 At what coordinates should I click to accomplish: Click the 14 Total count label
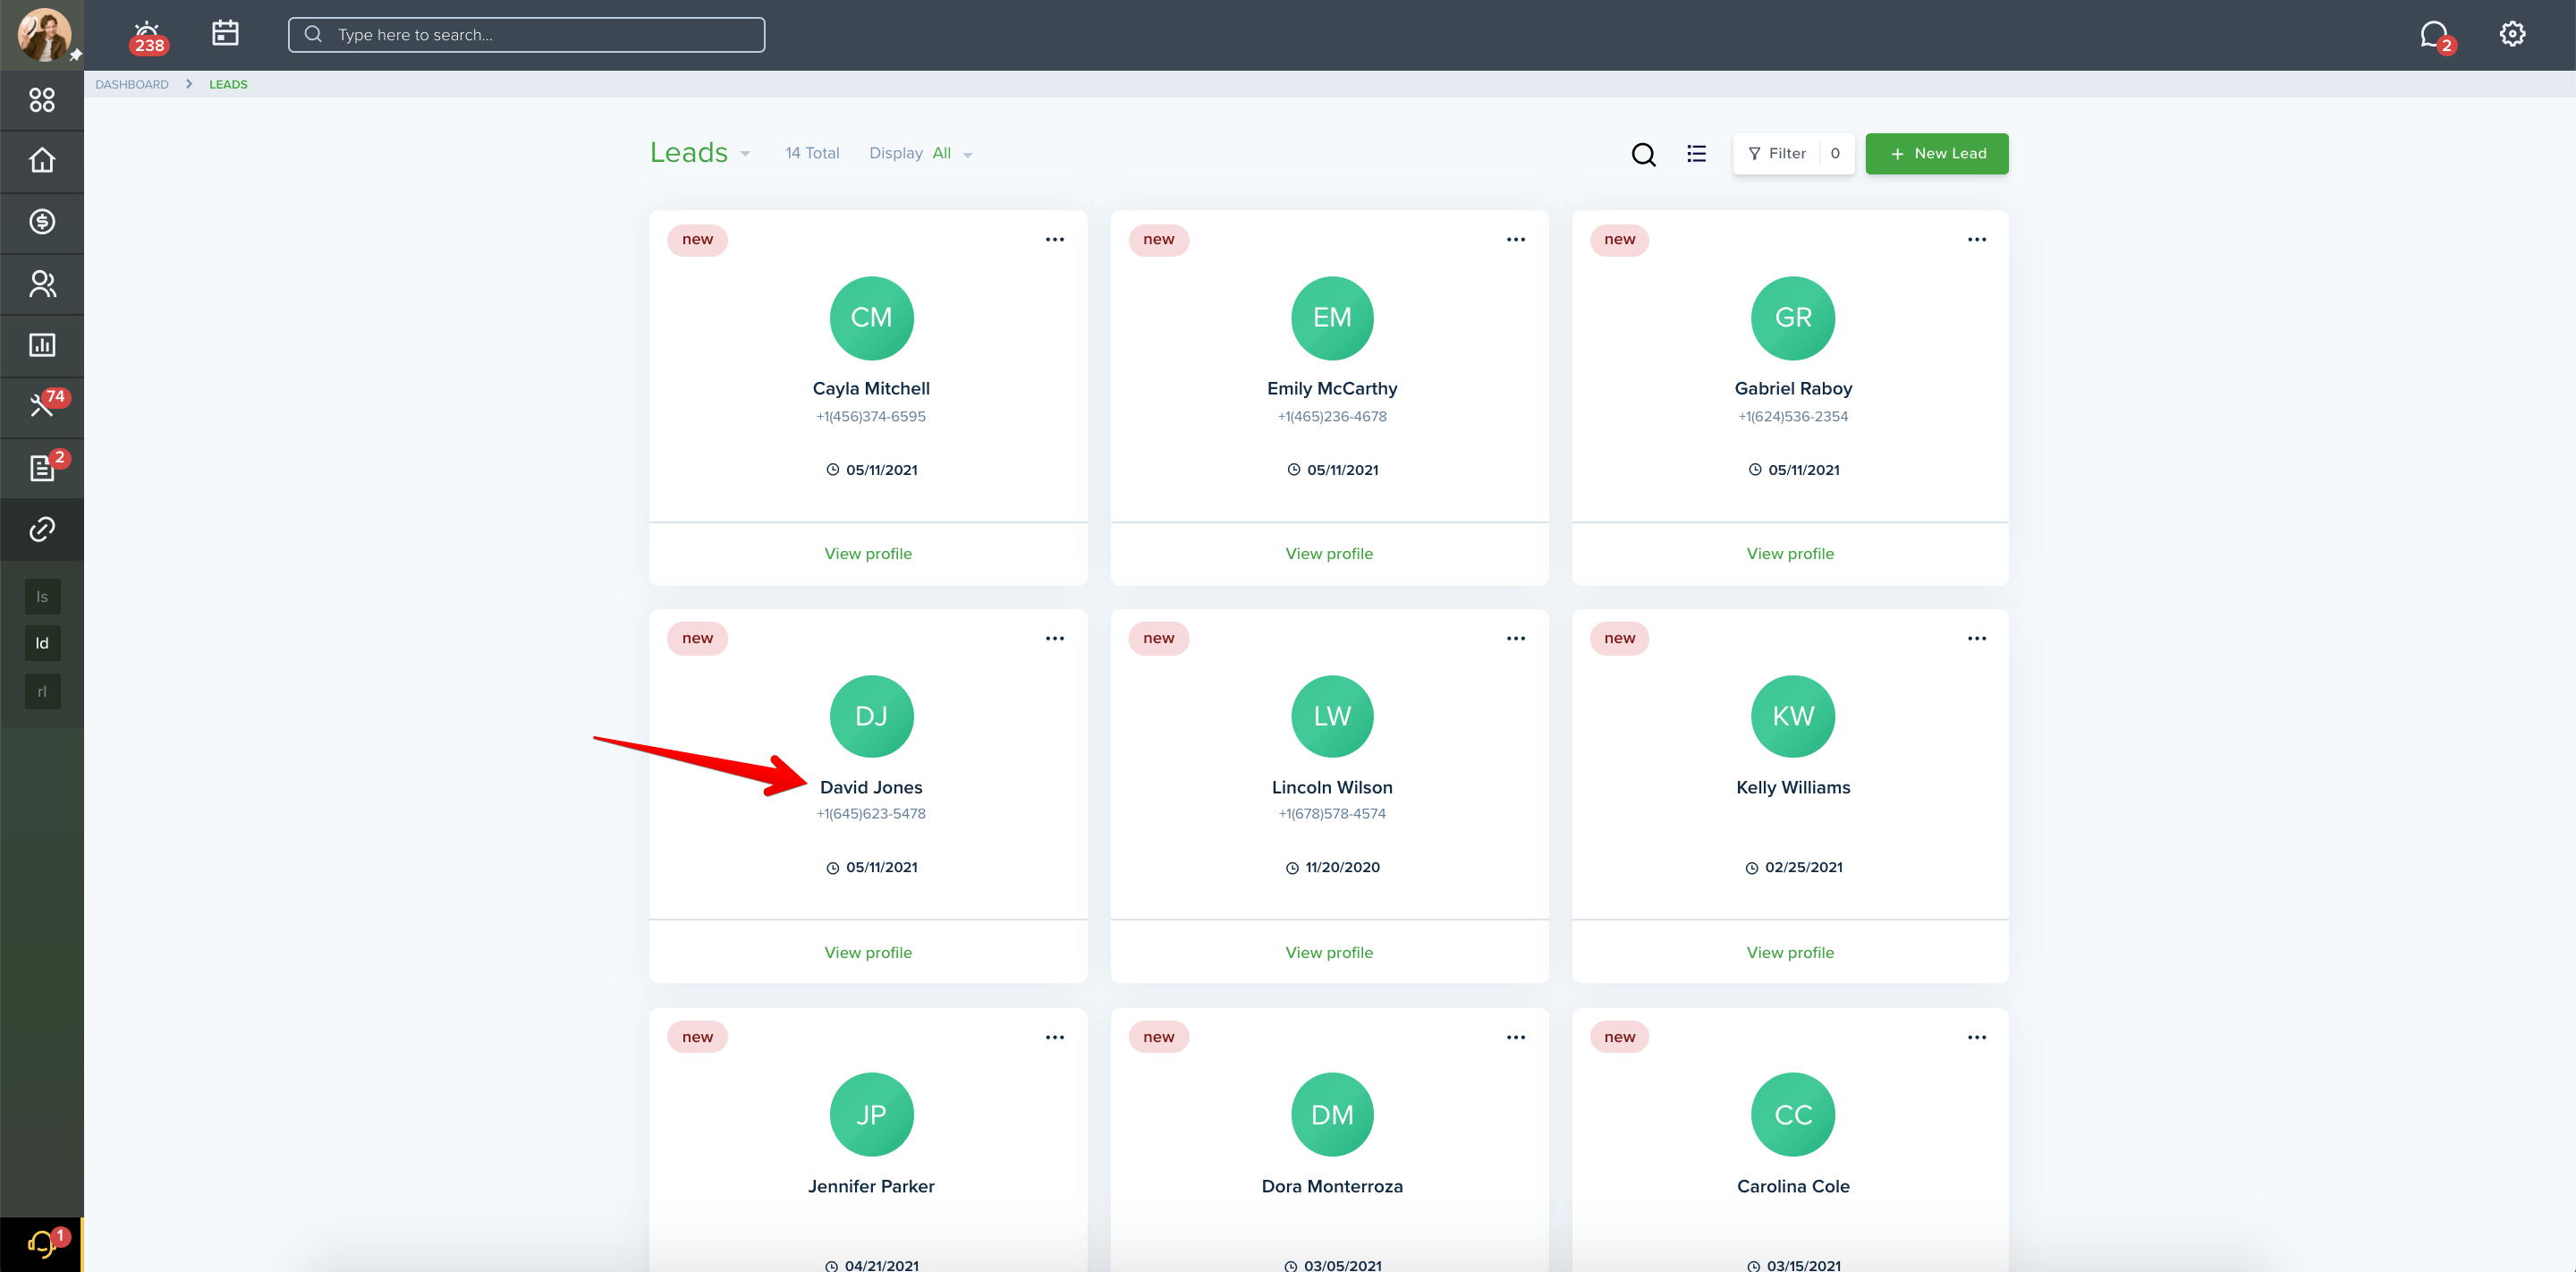[x=812, y=154]
